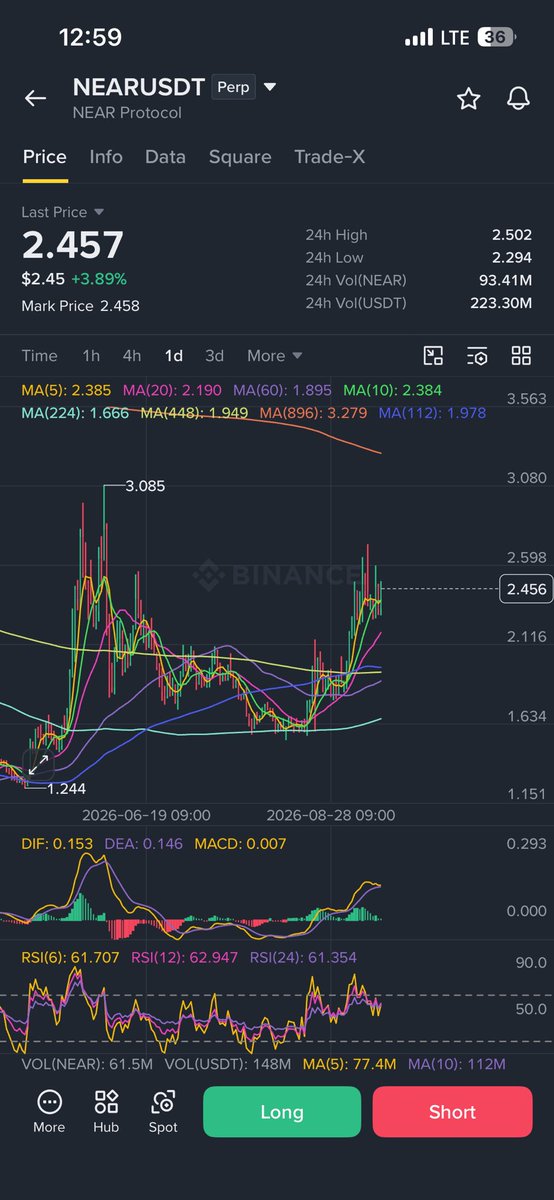554x1200 pixels.
Task: Select the 3d chart interval
Action: (214, 356)
